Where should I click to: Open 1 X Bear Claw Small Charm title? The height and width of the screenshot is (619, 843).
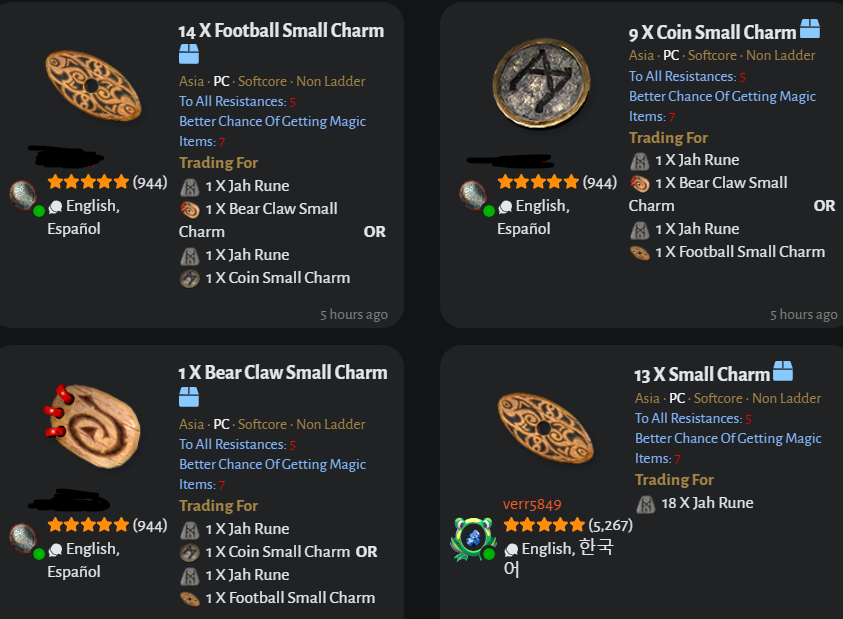coord(282,373)
